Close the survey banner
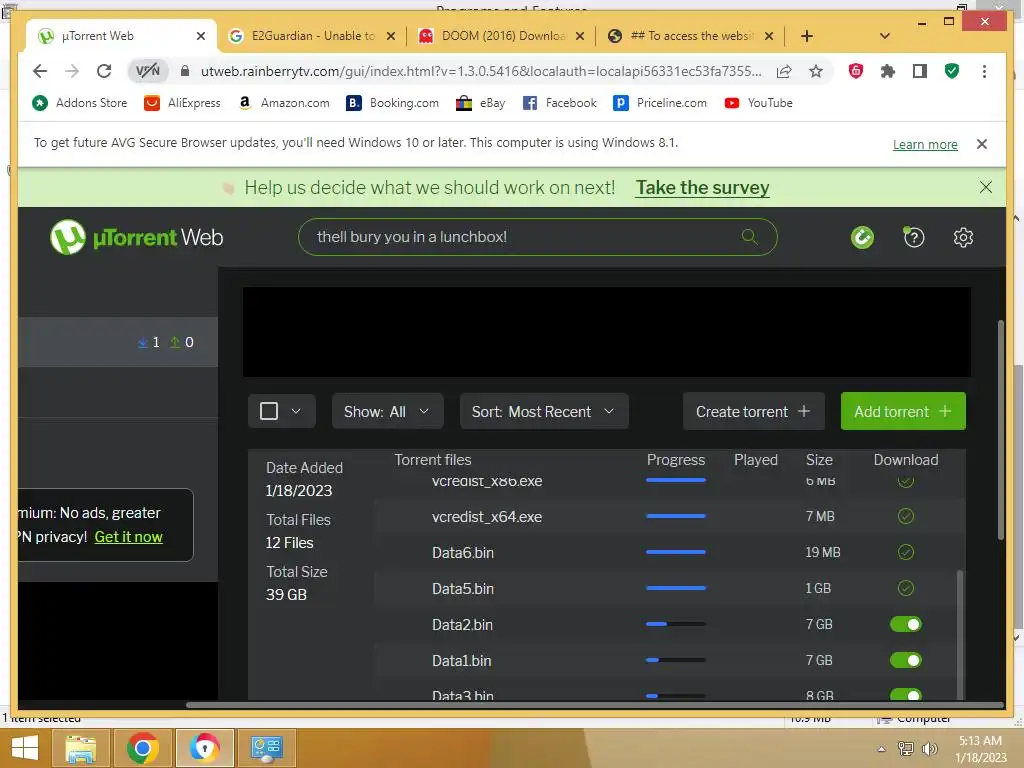Viewport: 1024px width, 768px height. 985,187
